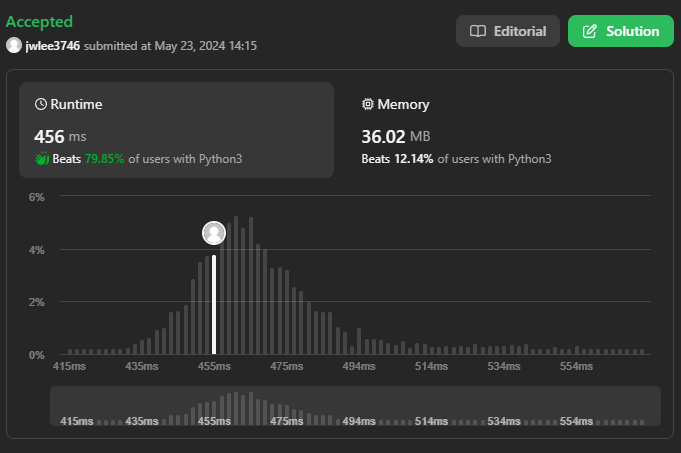Open the green Solution button
This screenshot has width=681, height=453.
point(620,31)
